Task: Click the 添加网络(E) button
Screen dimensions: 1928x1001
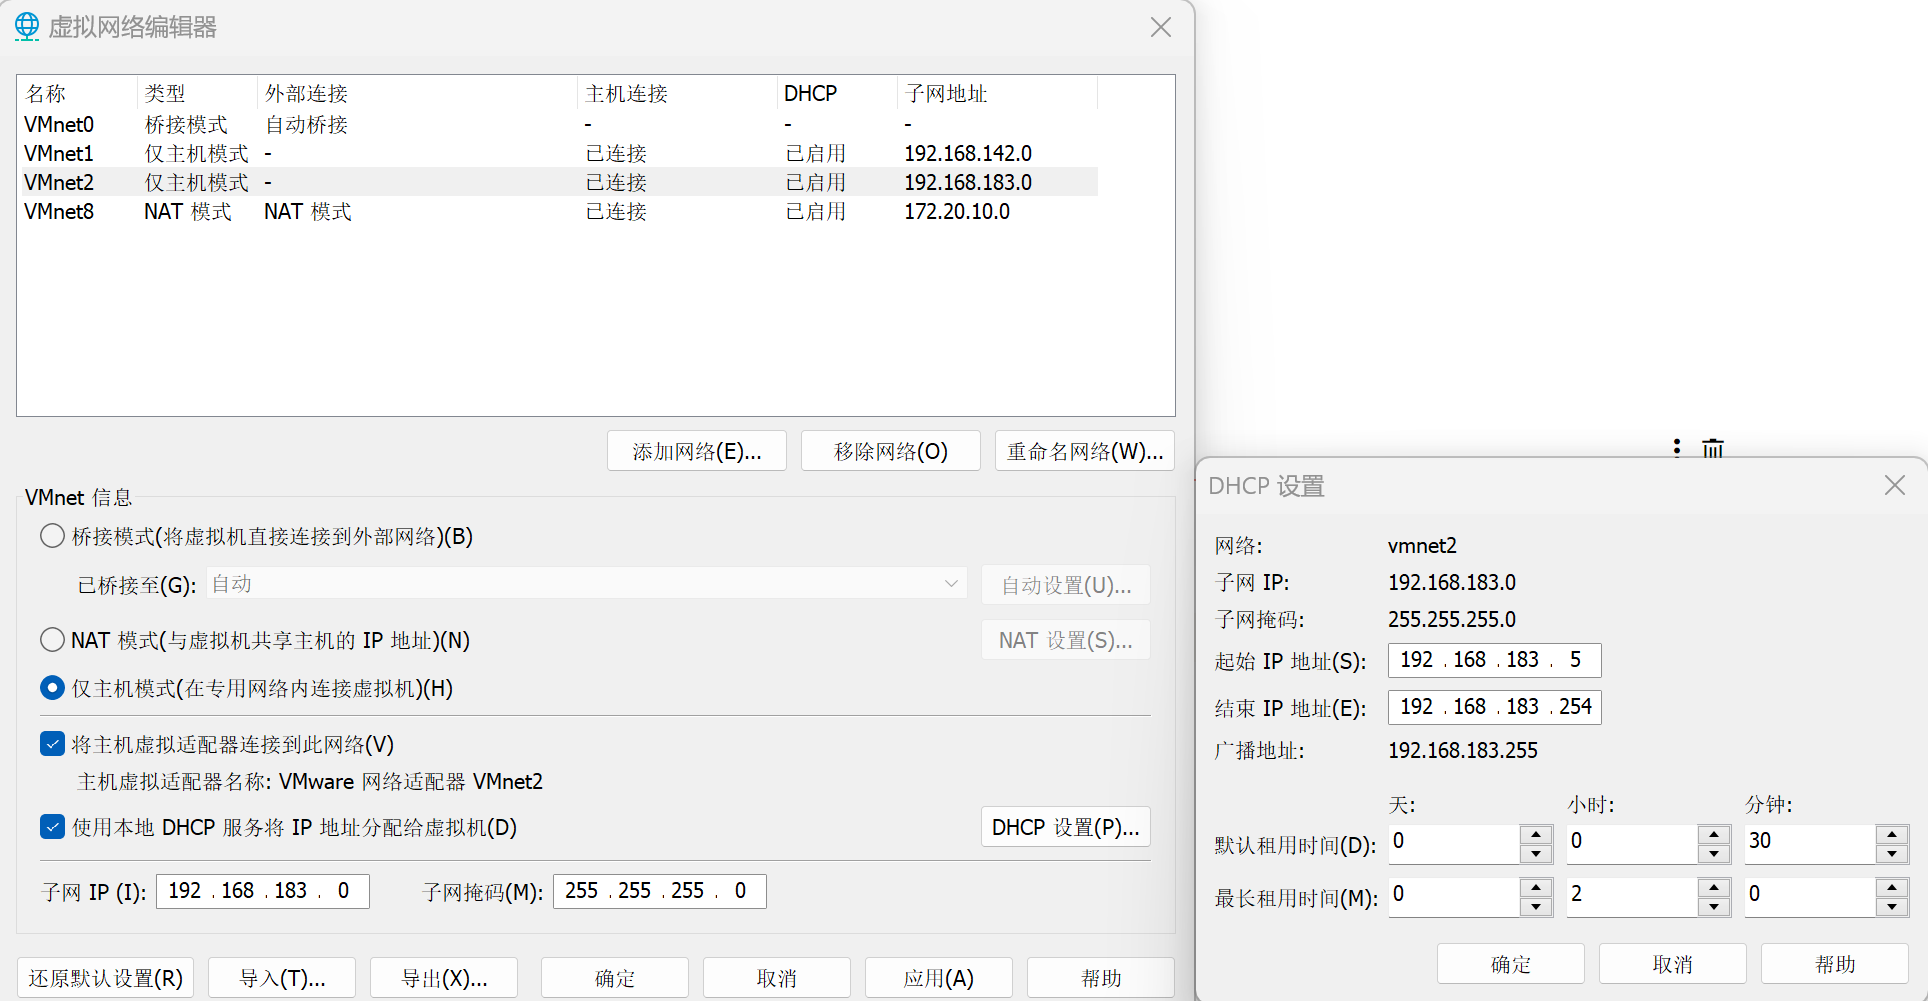Action: pos(696,451)
